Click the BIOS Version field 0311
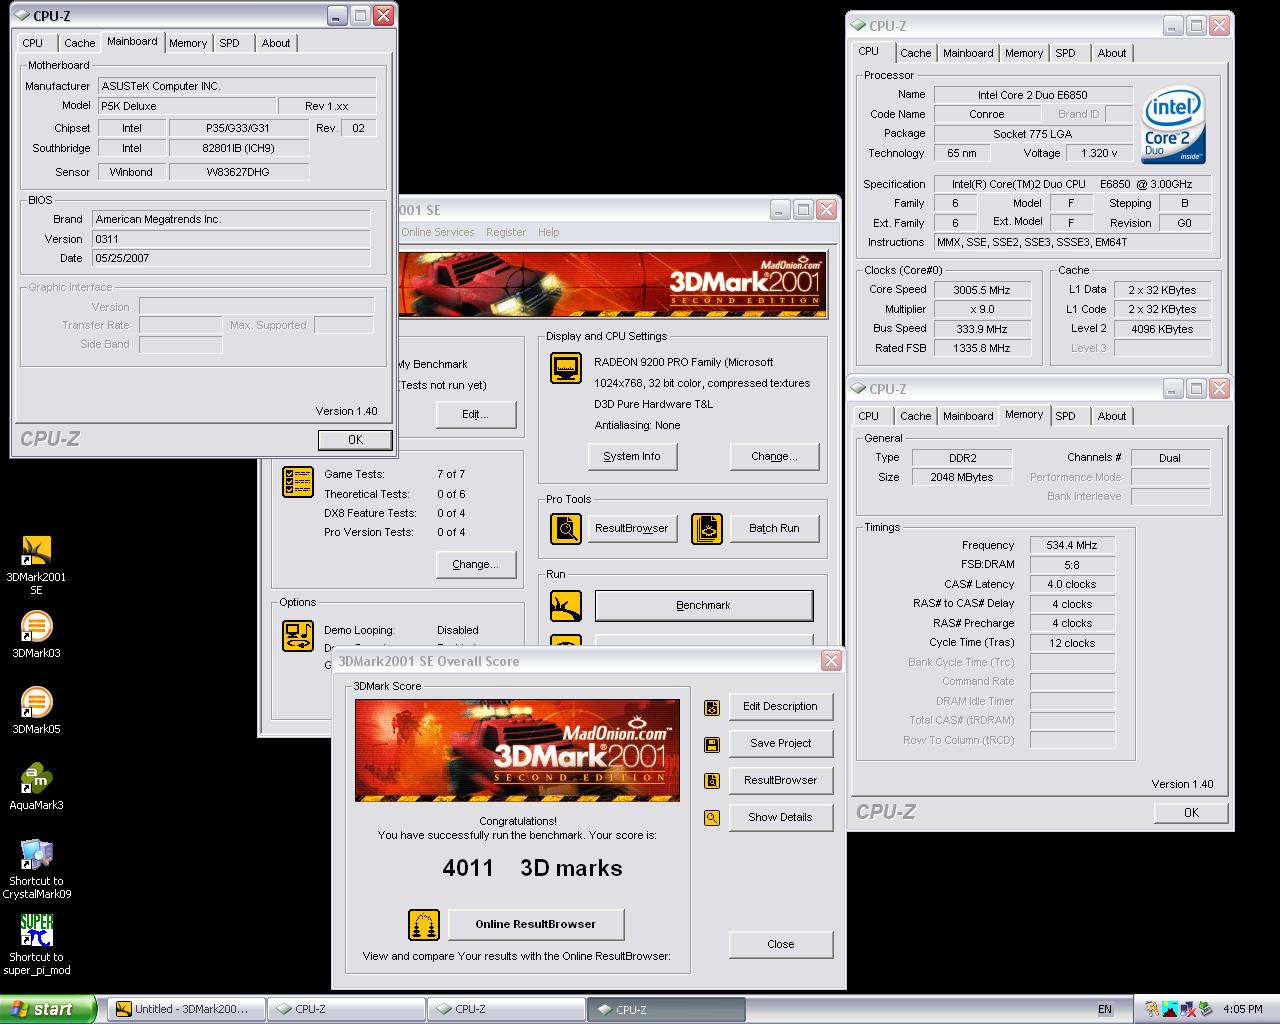 231,239
